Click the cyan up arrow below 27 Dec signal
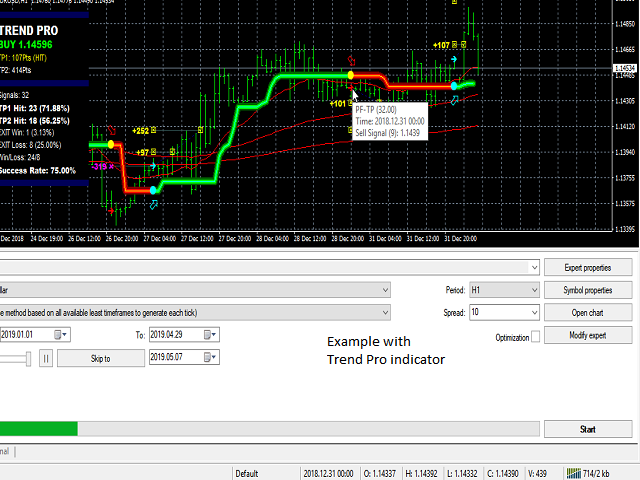 pyautogui.click(x=154, y=204)
